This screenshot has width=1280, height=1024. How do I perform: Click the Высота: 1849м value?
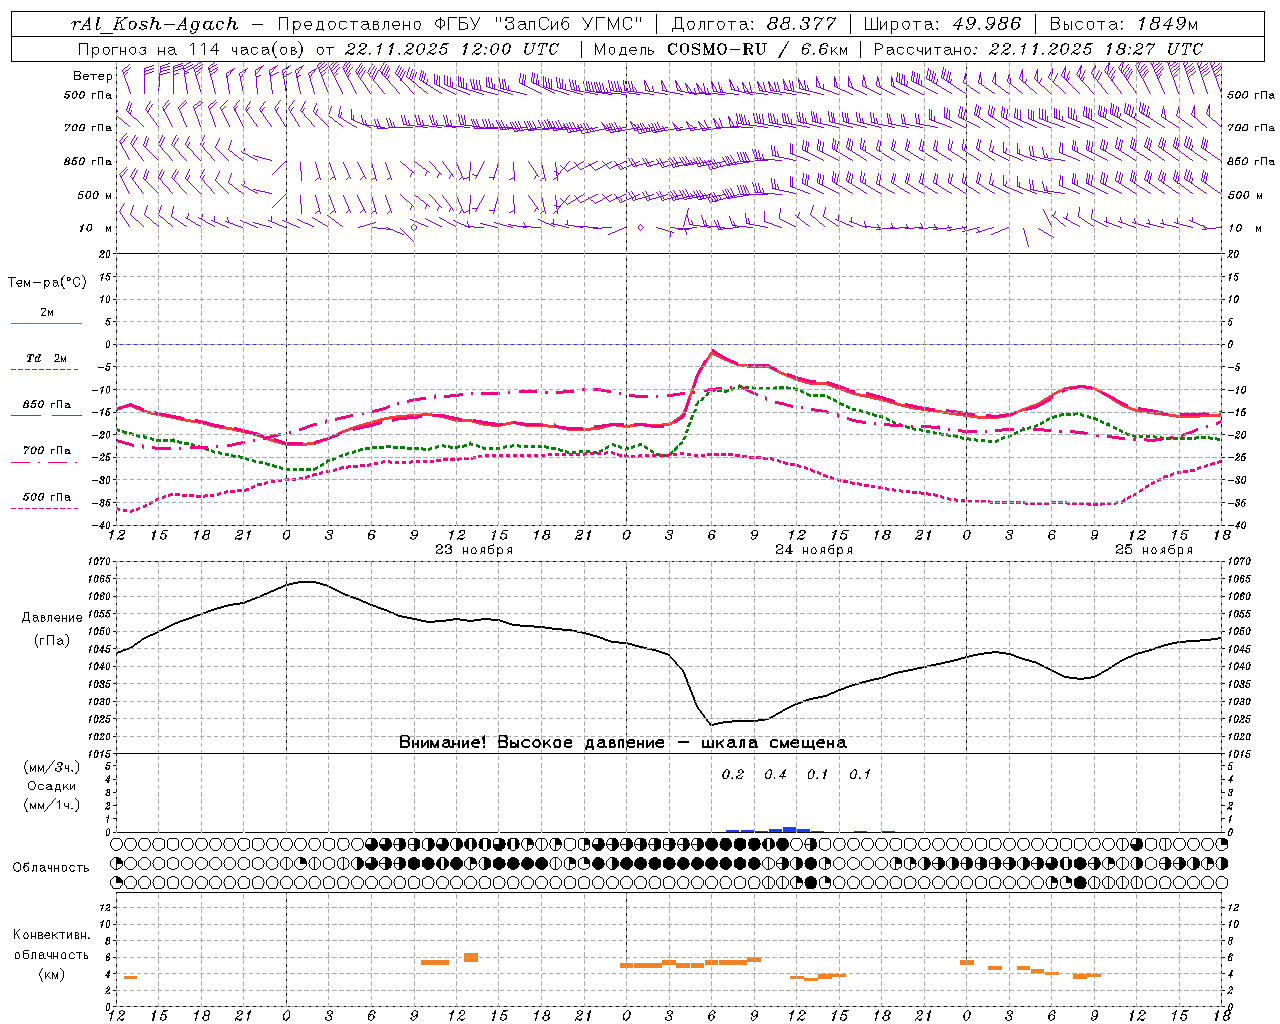(1124, 24)
